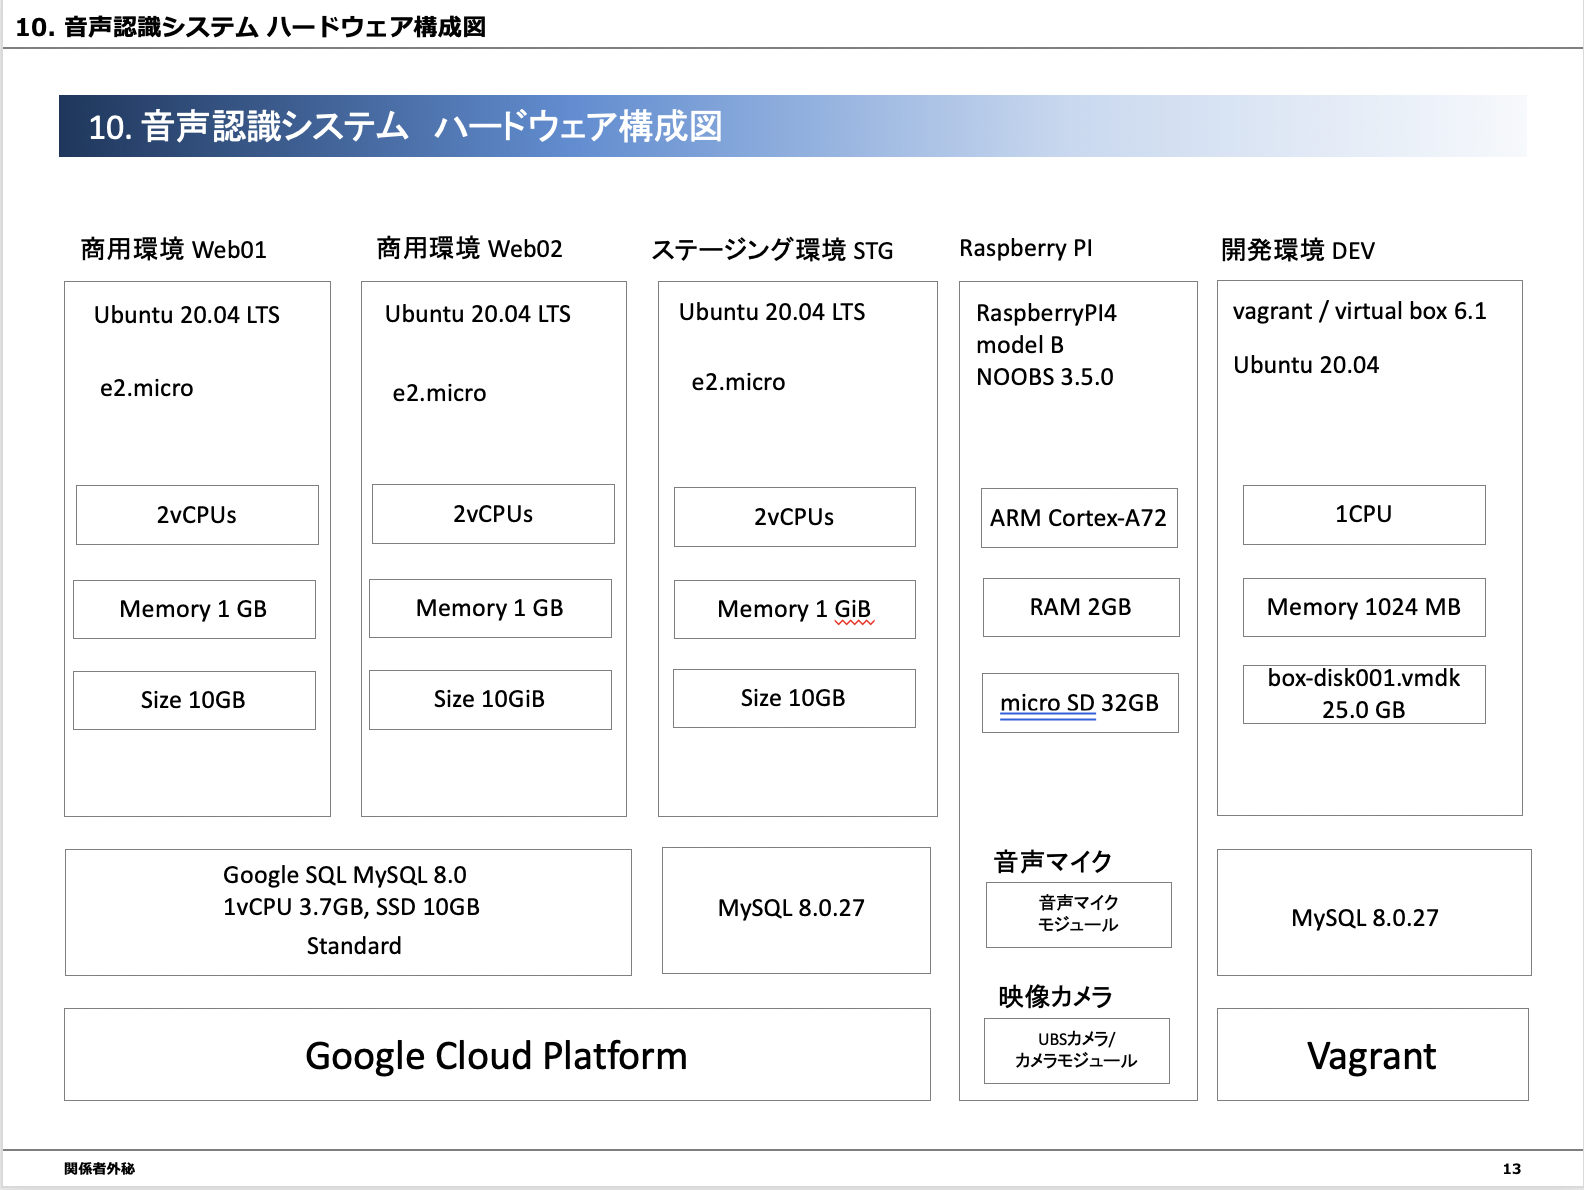Screen dimensions: 1584x1190
Task: Select the 'Memory 1 GiB' box under STG
Action: coord(794,609)
